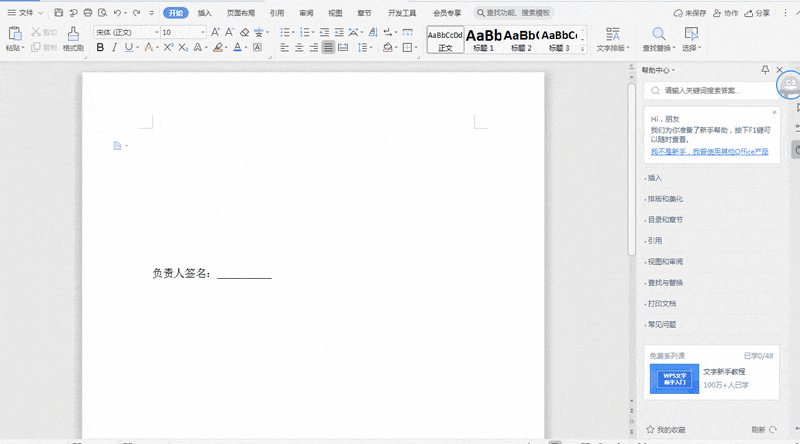The height and width of the screenshot is (444, 800).
Task: Click the Format Painter (格式刷) icon
Action: 73,38
